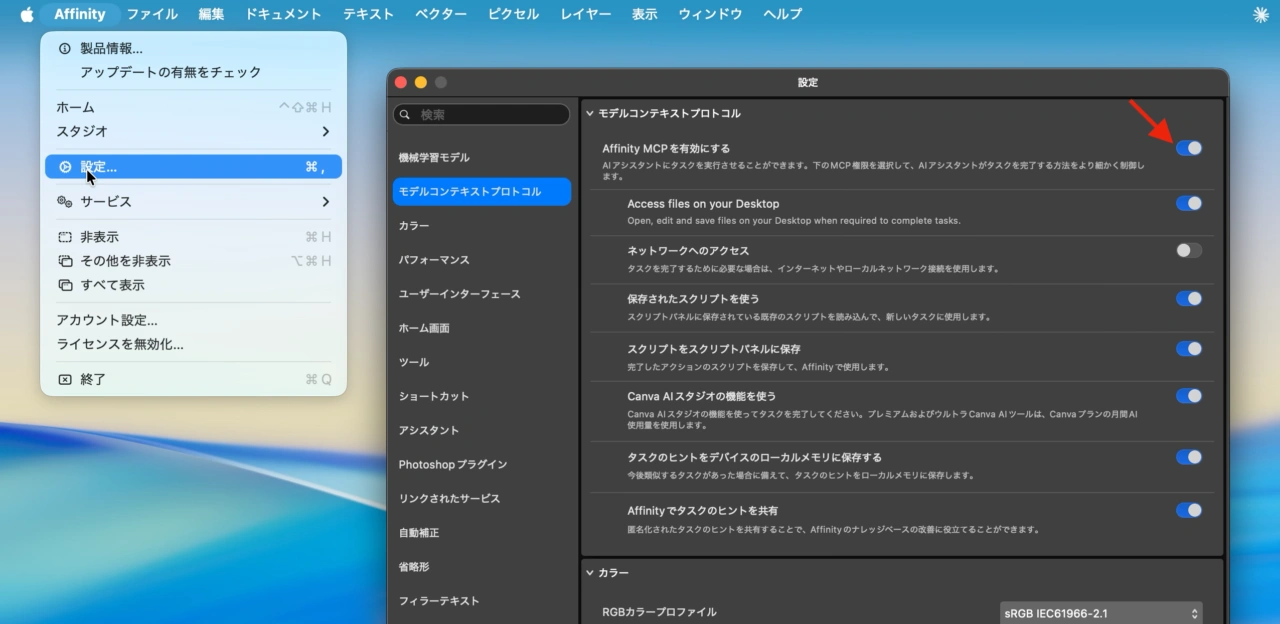Enable ネットワークへのアクセス

tap(1189, 250)
